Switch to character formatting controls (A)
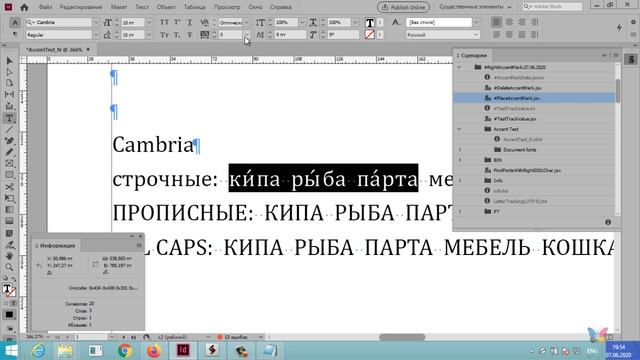Screen dimensions: 640x360 click(x=15, y=22)
